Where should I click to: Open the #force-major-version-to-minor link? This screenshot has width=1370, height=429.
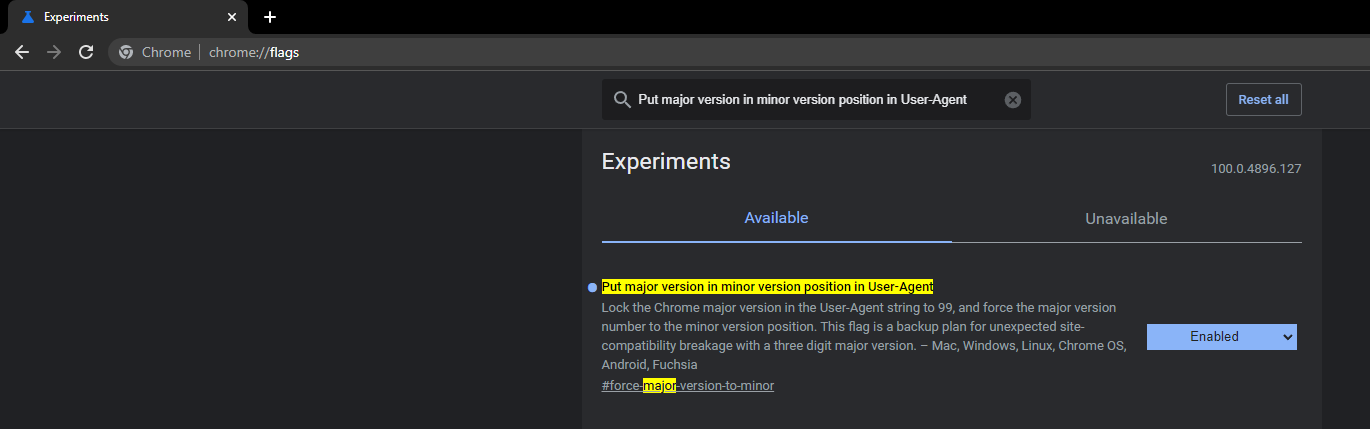pyautogui.click(x=688, y=385)
